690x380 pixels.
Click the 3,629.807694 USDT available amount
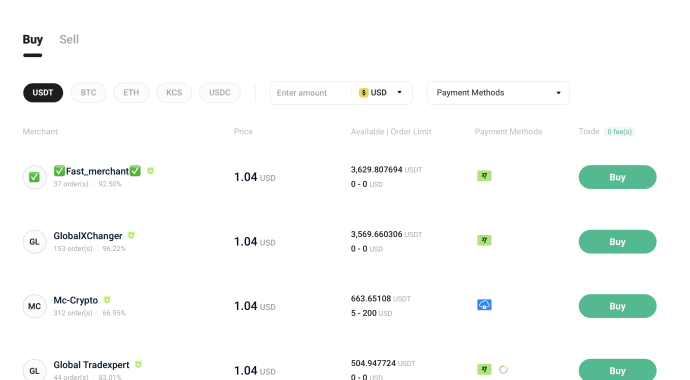click(386, 170)
